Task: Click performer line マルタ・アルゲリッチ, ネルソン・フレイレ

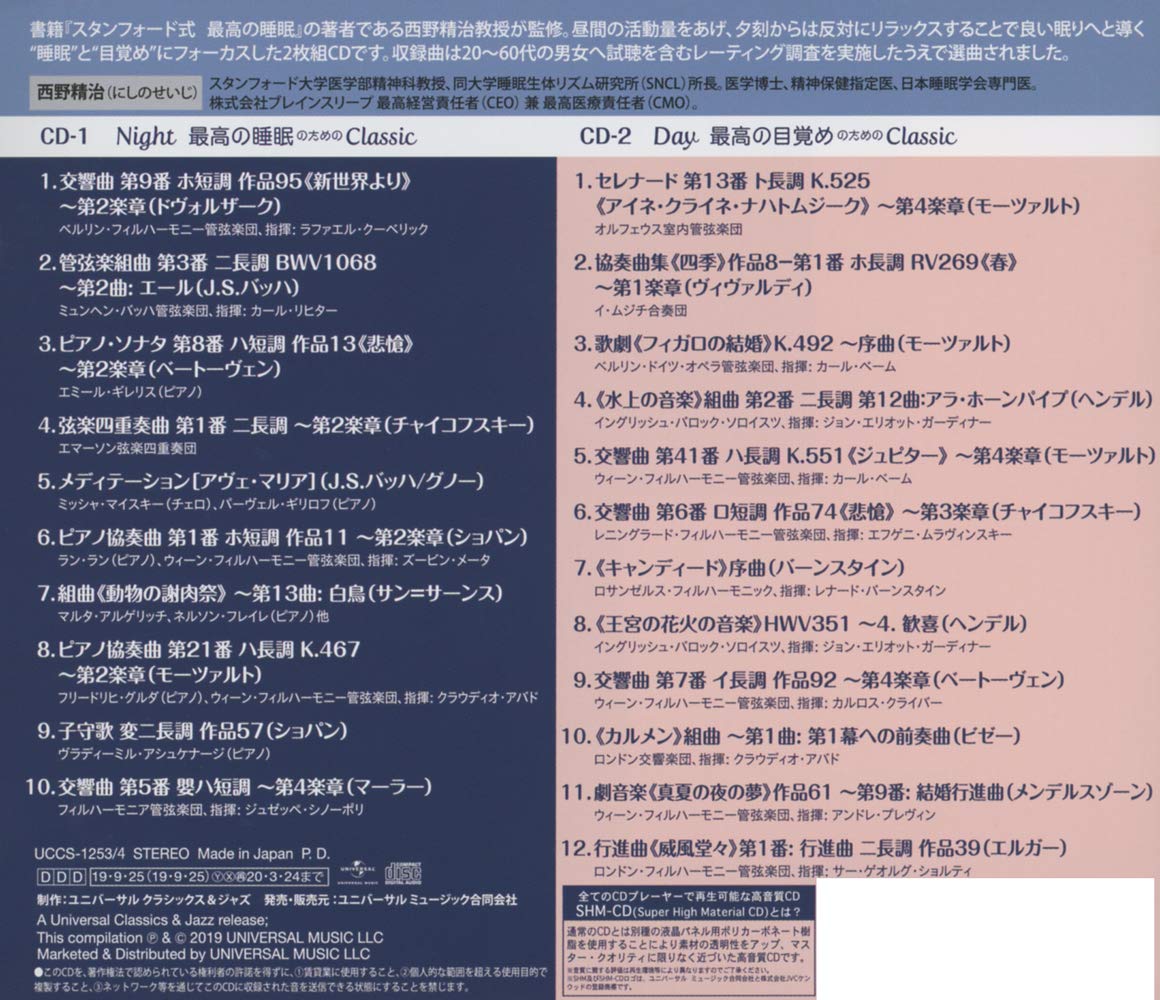Action: [193, 616]
